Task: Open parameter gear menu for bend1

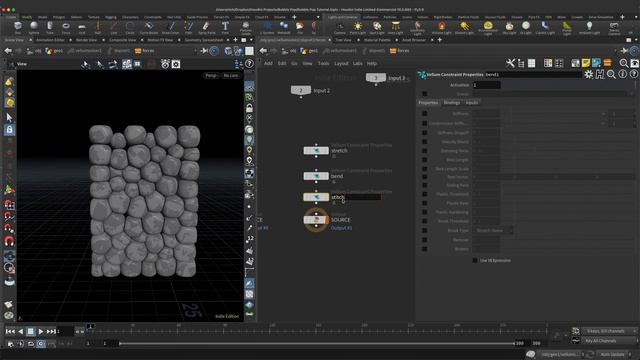Action: pyautogui.click(x=589, y=74)
